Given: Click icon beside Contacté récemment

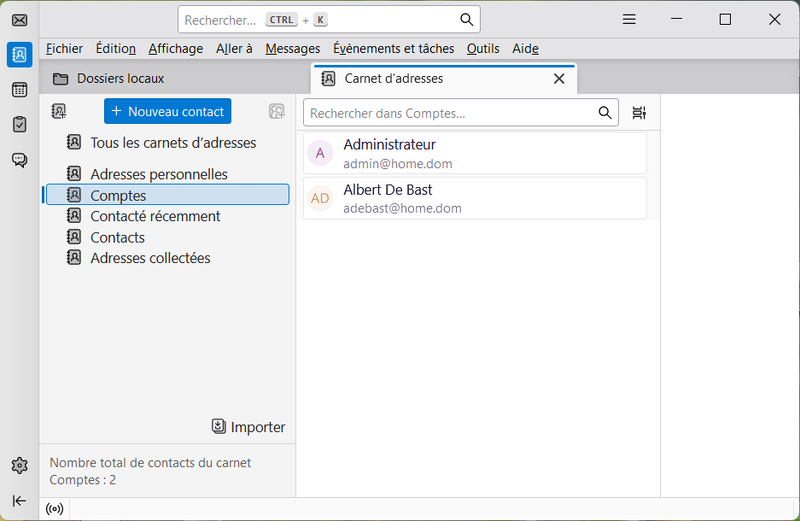Looking at the screenshot, I should coord(74,216).
